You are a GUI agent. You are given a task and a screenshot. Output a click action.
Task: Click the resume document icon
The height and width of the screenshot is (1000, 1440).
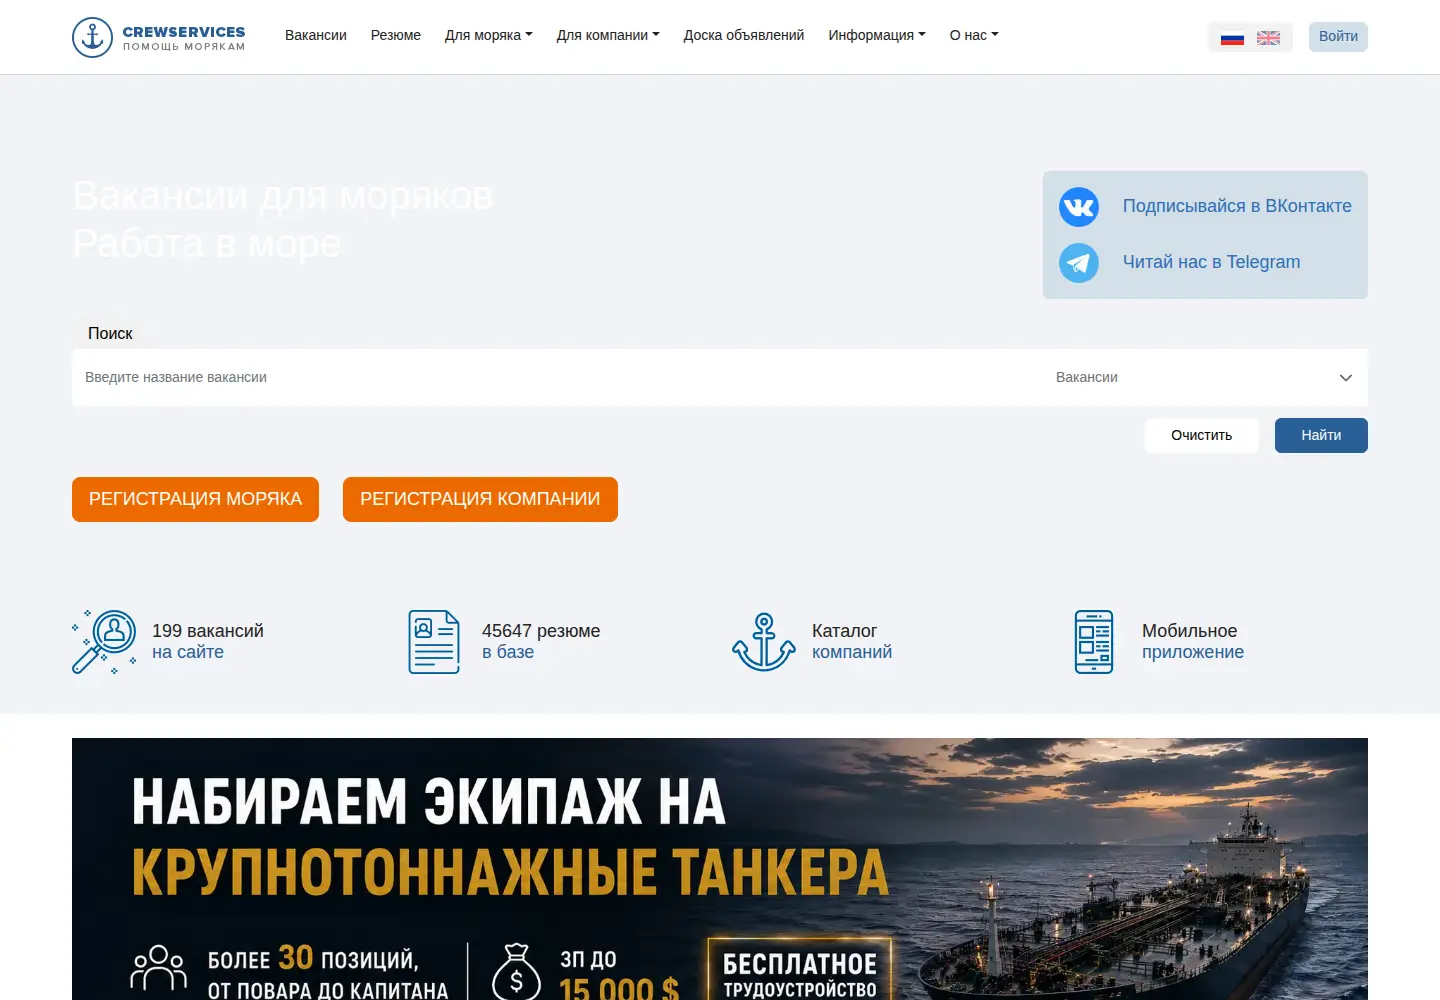coord(434,642)
